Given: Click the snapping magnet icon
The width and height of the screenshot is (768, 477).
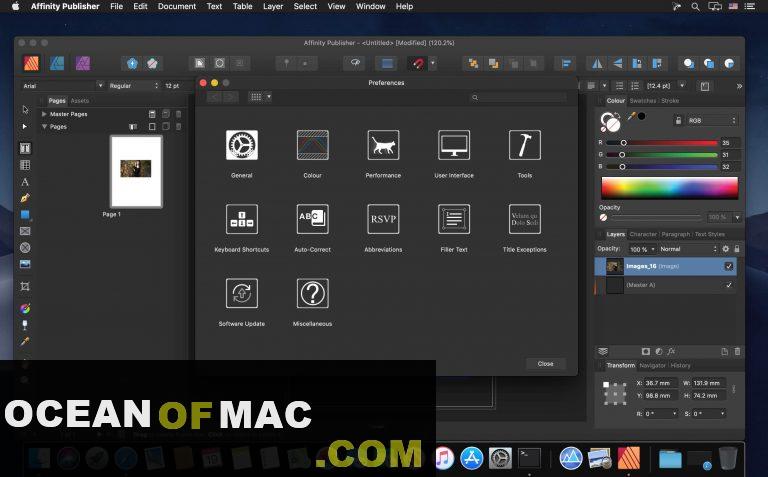Looking at the screenshot, I should (417, 63).
